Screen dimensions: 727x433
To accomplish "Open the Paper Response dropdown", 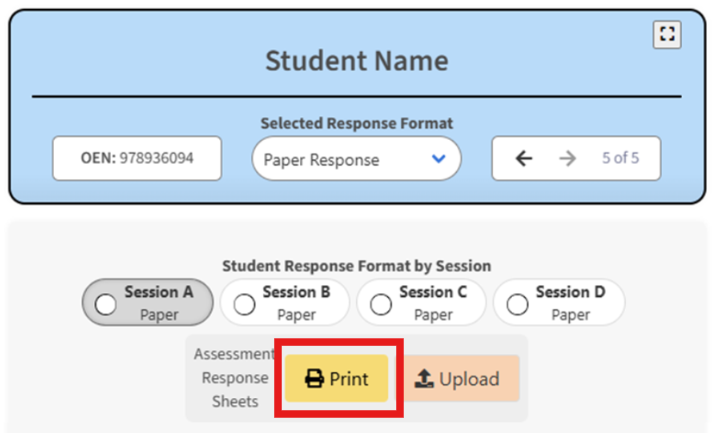I will click(x=357, y=159).
